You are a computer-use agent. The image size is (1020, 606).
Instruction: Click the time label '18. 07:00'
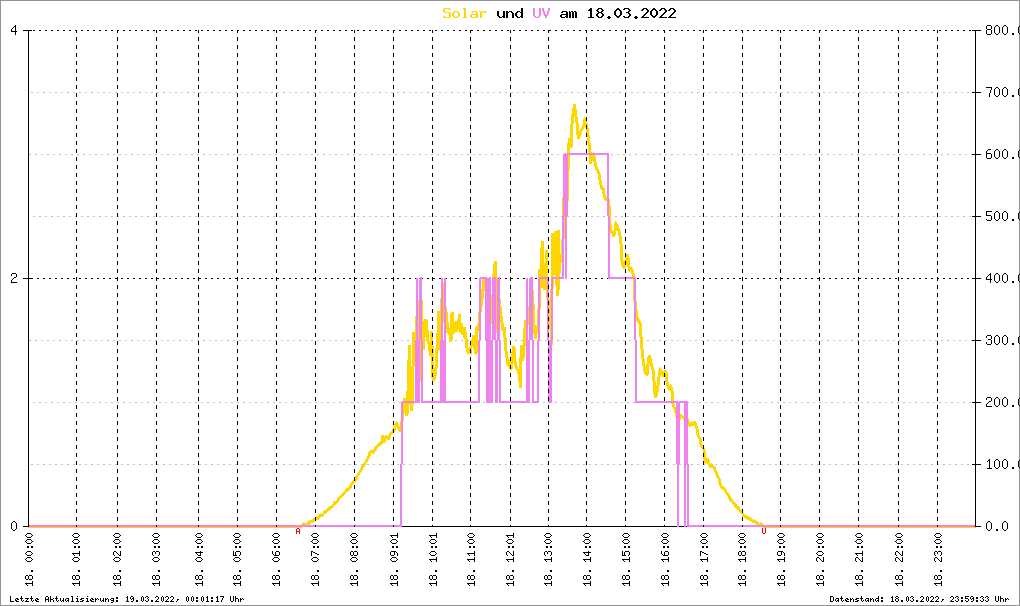[315, 560]
